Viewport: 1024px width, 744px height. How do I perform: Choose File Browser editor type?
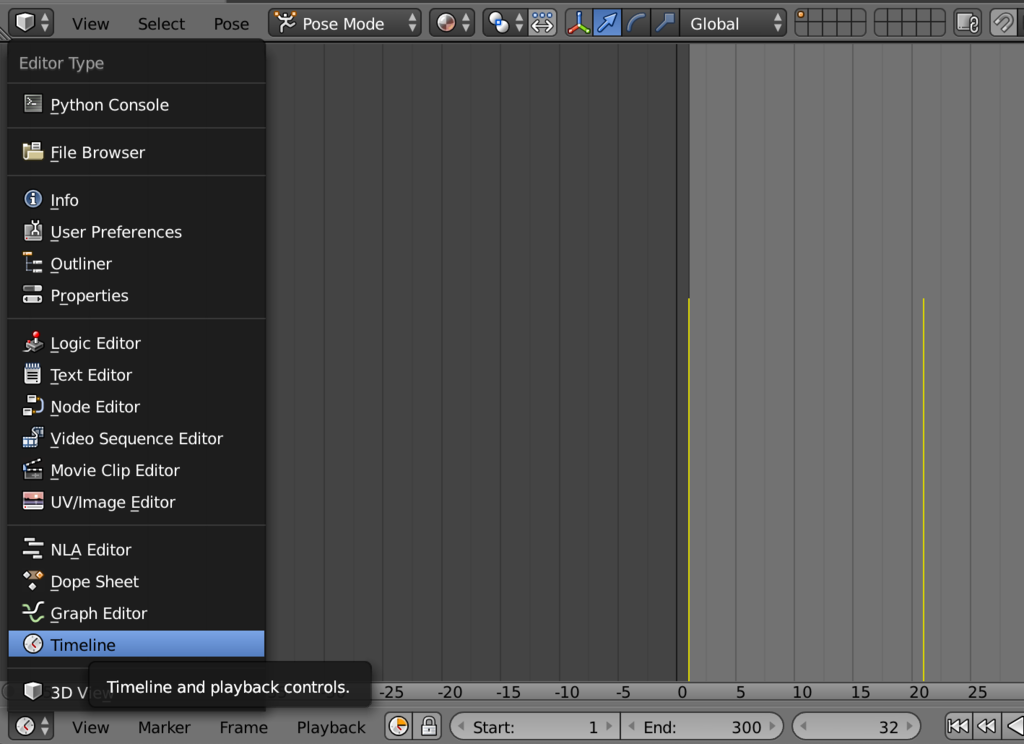pyautogui.click(x=136, y=152)
